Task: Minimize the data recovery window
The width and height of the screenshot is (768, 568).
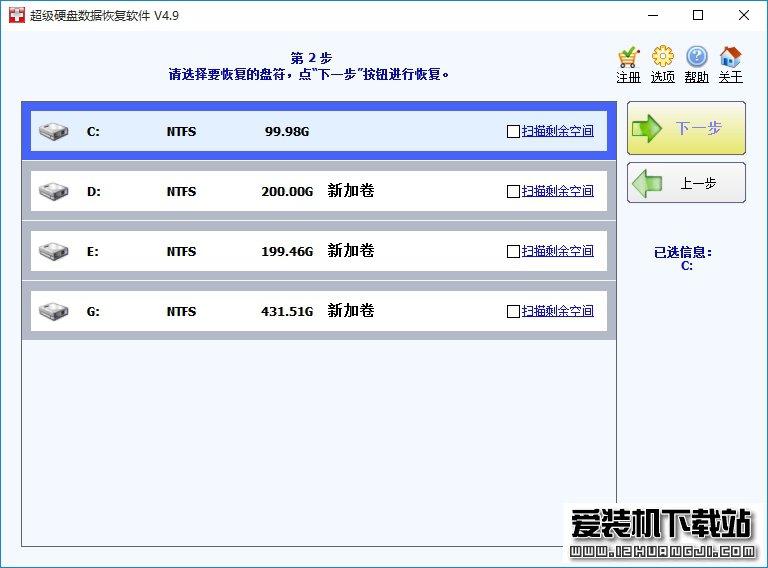Action: pyautogui.click(x=653, y=15)
